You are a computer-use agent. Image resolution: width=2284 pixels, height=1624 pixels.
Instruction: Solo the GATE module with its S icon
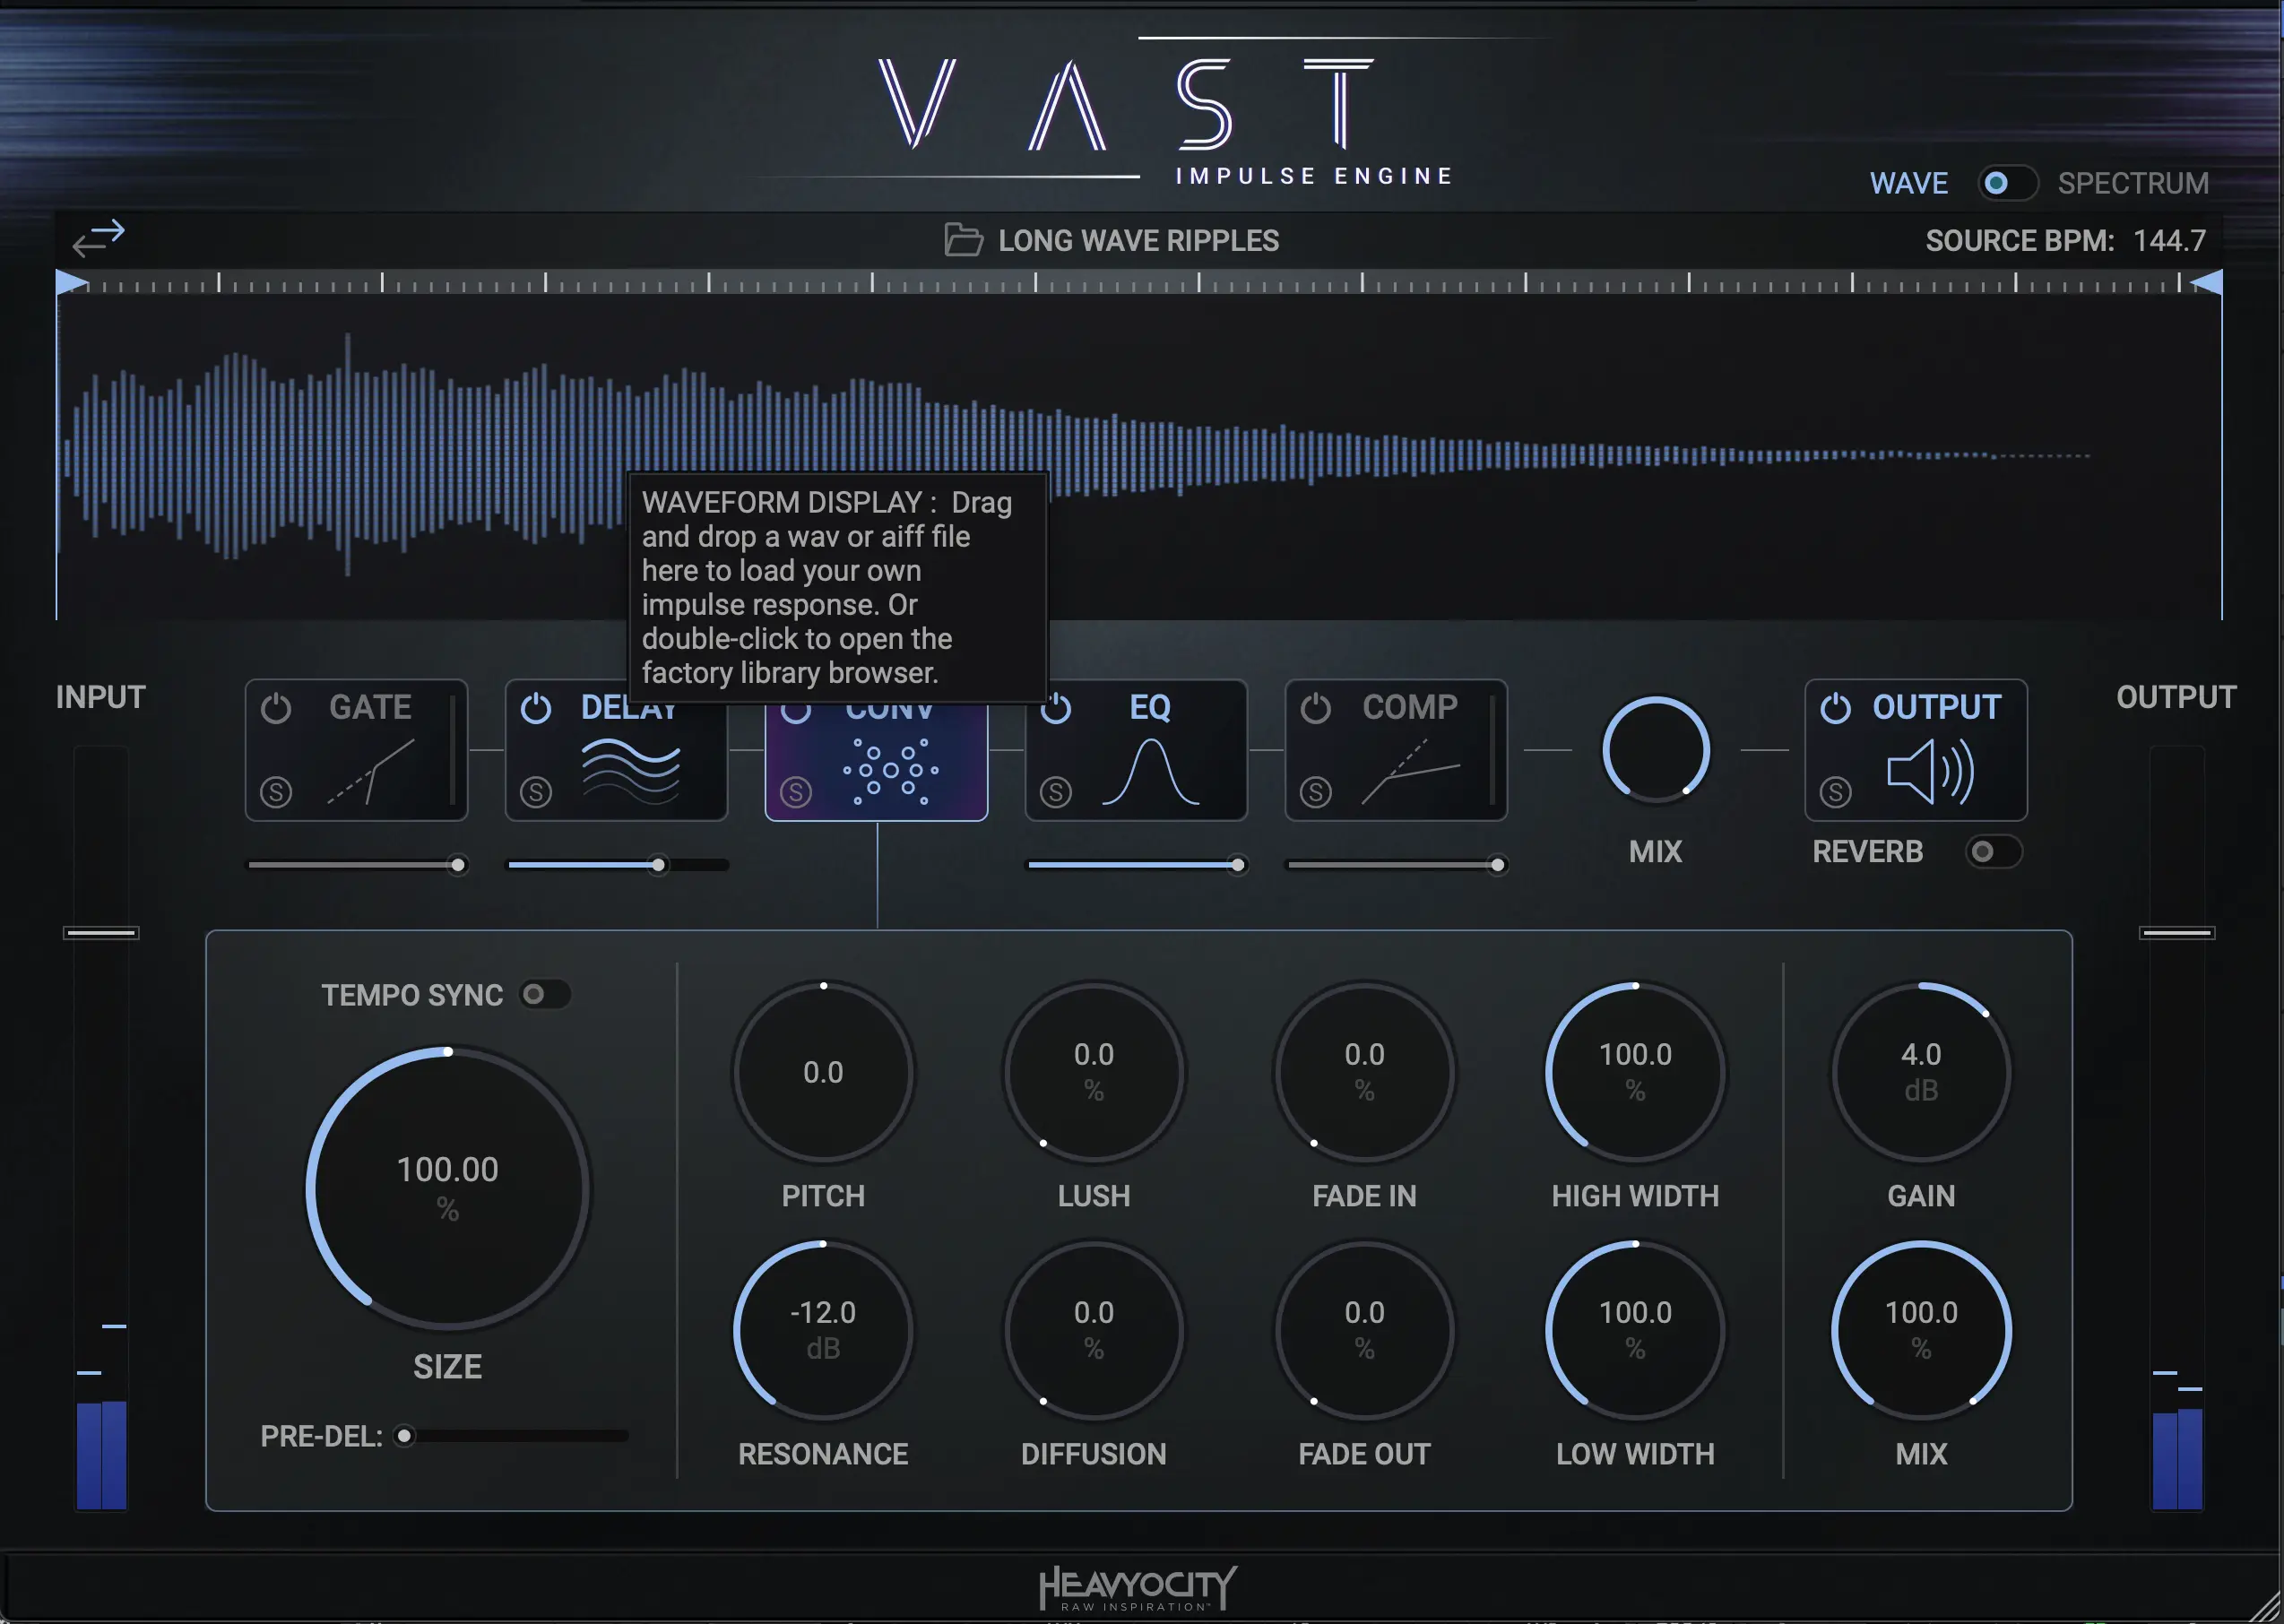coord(276,792)
